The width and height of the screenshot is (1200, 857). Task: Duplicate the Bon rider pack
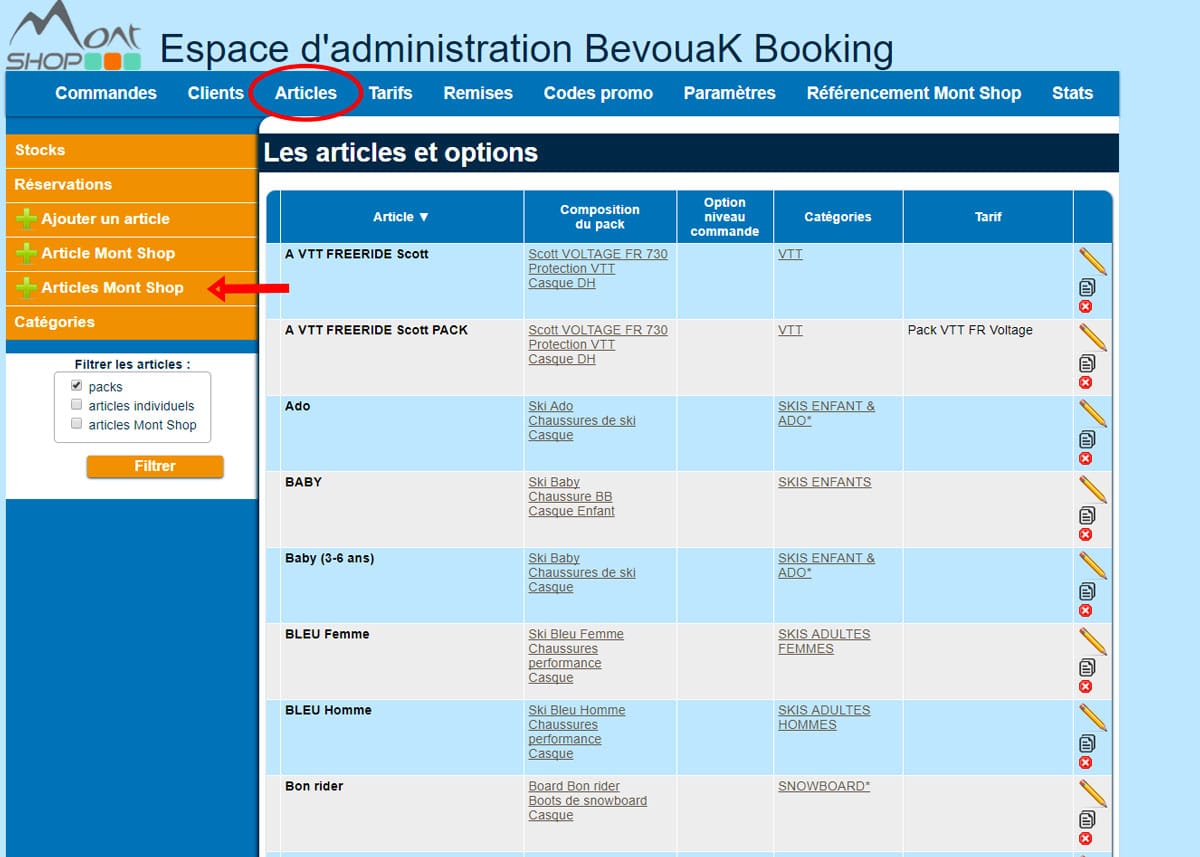1087,819
